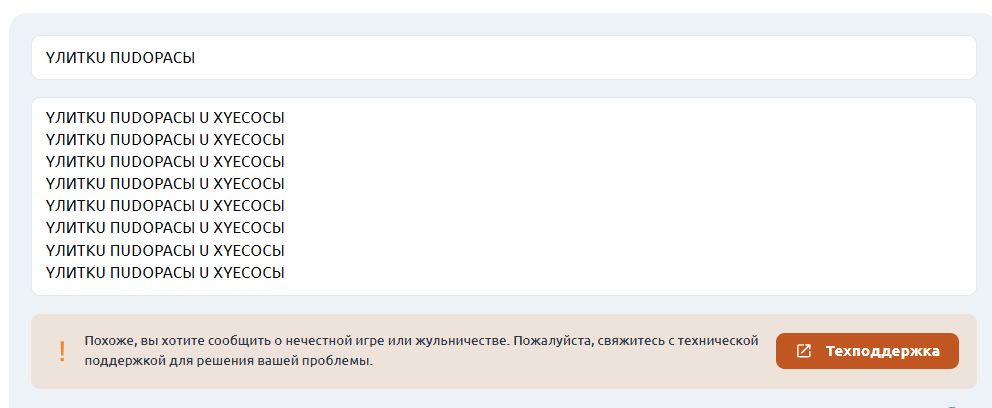Place cursor in second line of message text
This screenshot has width=992, height=408.
tap(164, 140)
